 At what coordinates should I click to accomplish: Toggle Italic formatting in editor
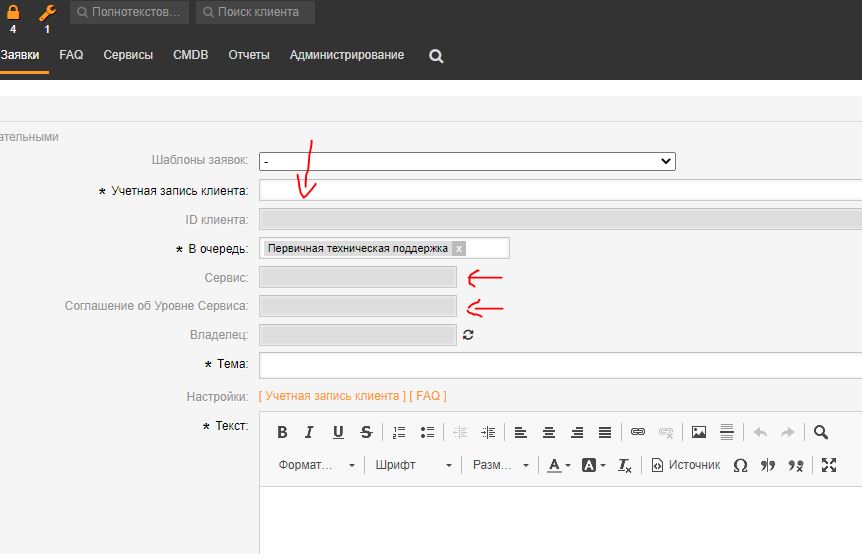(310, 433)
